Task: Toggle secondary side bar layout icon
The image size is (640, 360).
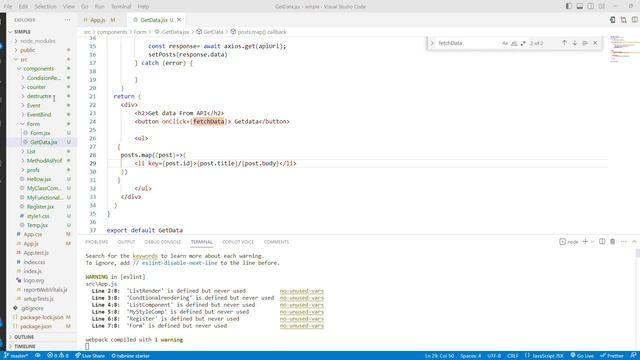Action: 591,6
